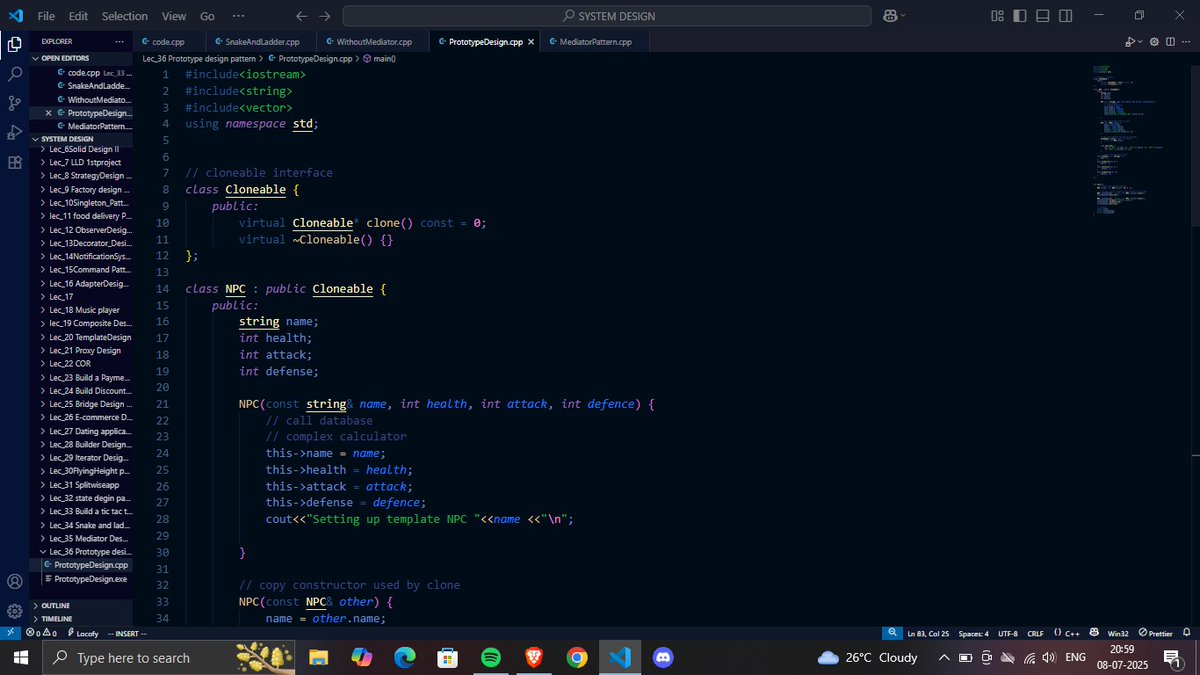Open the Explorer view in activity bar
The width and height of the screenshot is (1200, 675).
tap(14, 44)
